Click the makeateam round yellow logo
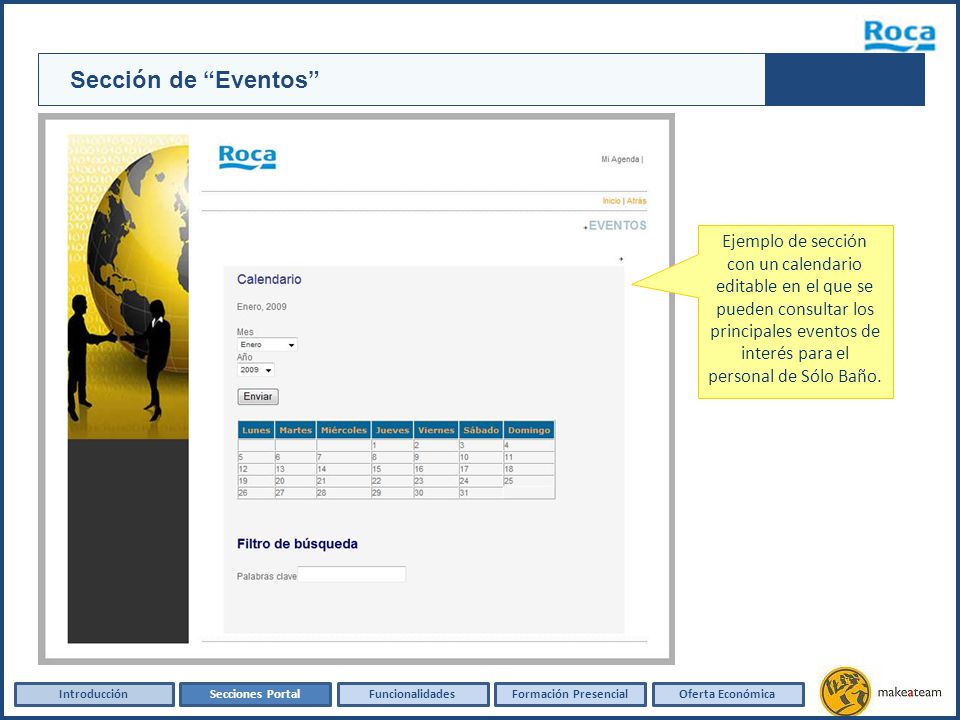960x720 pixels. 845,692
